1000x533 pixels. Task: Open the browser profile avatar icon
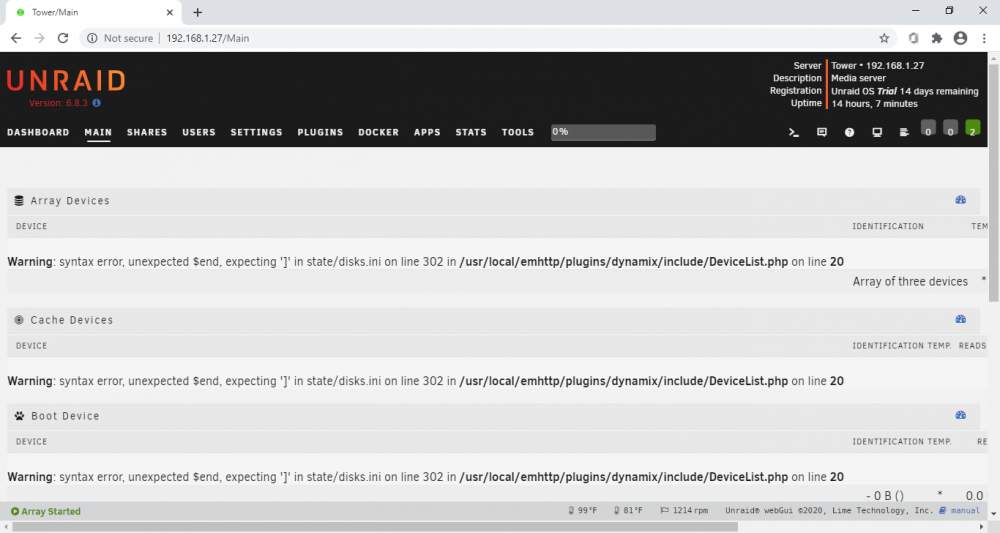[960, 38]
